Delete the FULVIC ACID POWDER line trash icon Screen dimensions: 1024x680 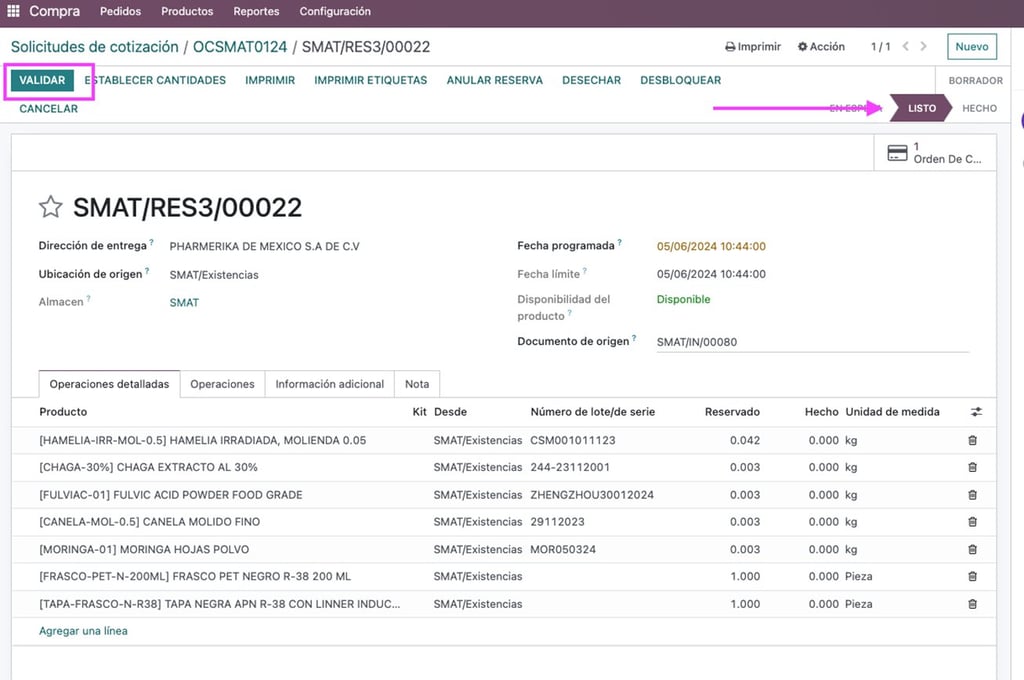(972, 494)
